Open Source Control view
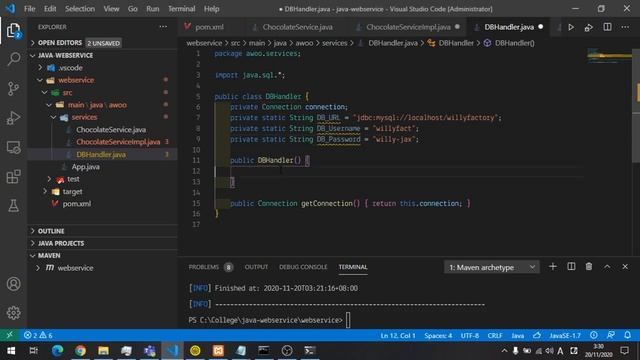Image resolution: width=640 pixels, height=360 pixels. coord(13,89)
